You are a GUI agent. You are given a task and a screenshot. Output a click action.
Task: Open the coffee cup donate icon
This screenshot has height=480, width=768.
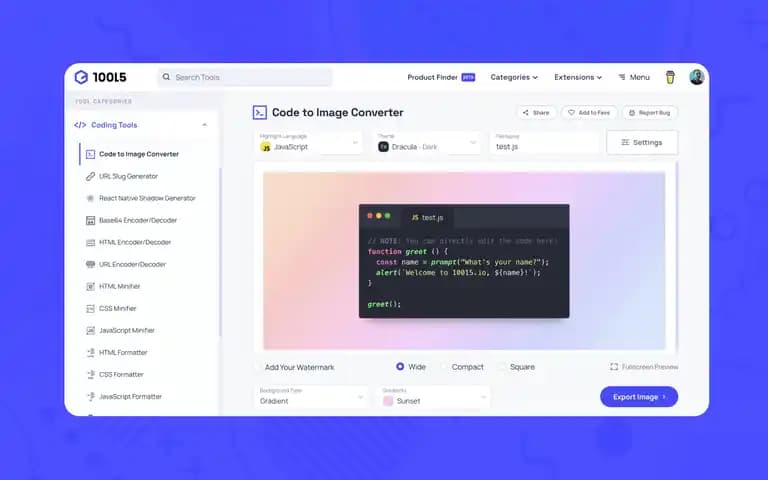tap(670, 77)
